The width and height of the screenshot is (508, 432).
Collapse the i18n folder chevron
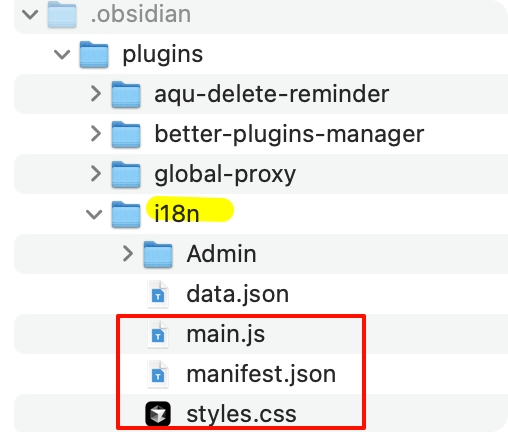[x=94, y=214]
